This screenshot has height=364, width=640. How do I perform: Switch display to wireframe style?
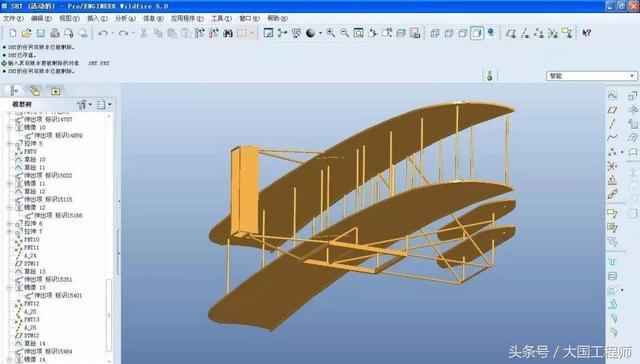[x=435, y=33]
